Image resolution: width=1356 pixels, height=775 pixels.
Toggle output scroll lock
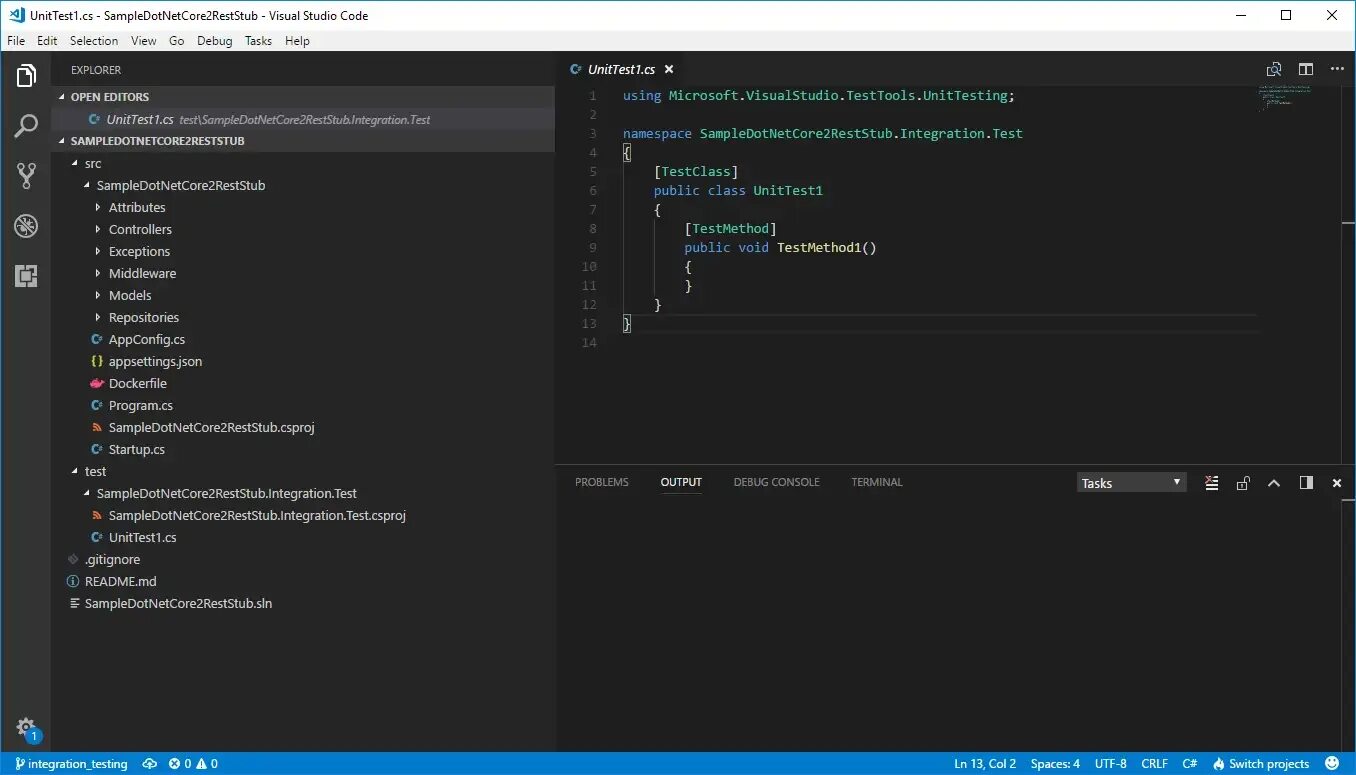pos(1243,483)
